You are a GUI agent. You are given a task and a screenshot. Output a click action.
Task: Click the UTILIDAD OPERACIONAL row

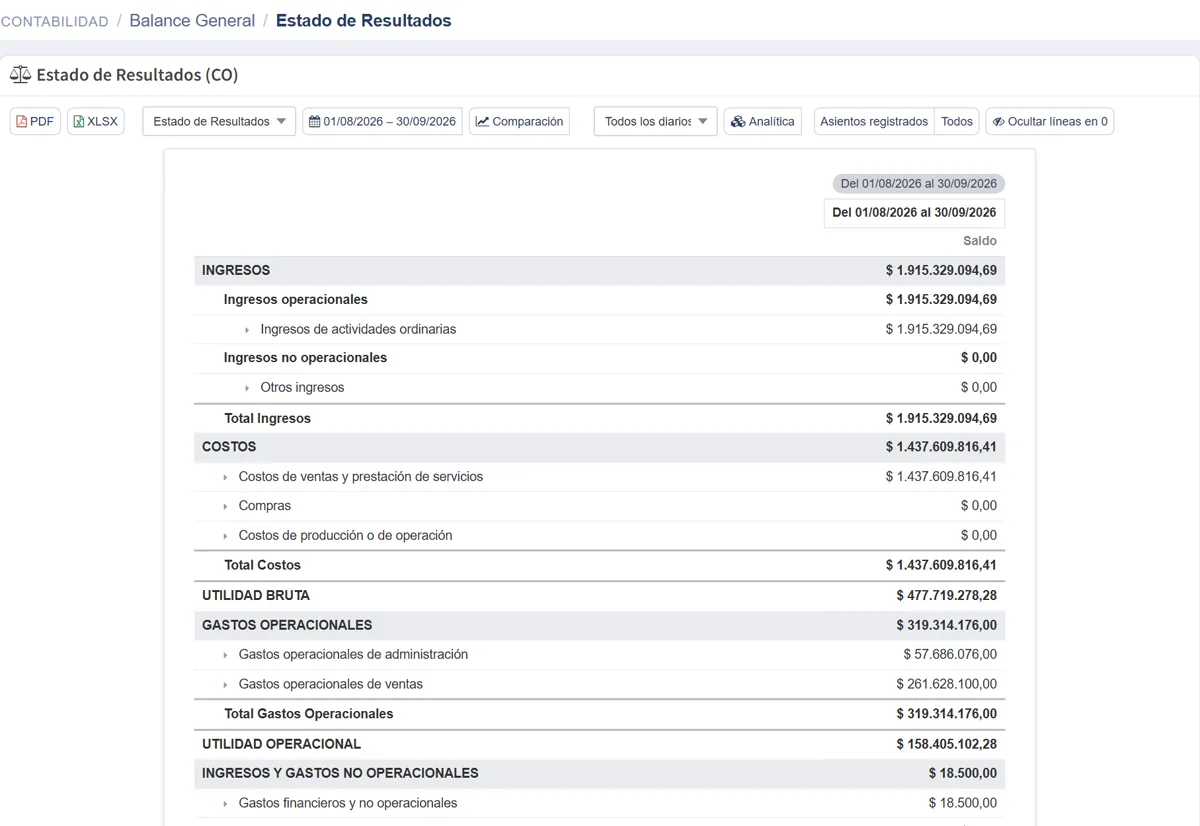599,744
